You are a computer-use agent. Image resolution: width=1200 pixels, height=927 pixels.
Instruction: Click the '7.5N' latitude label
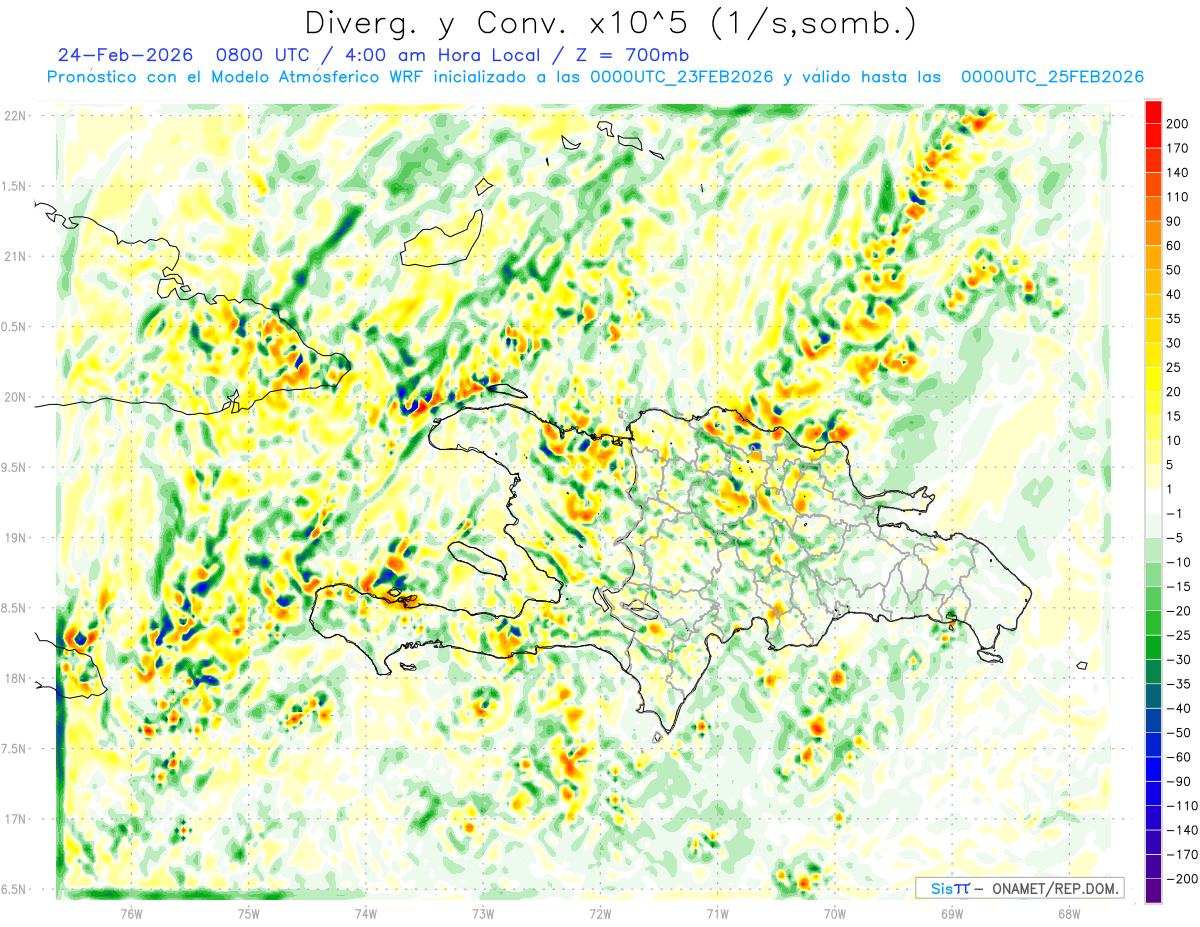tap(14, 748)
